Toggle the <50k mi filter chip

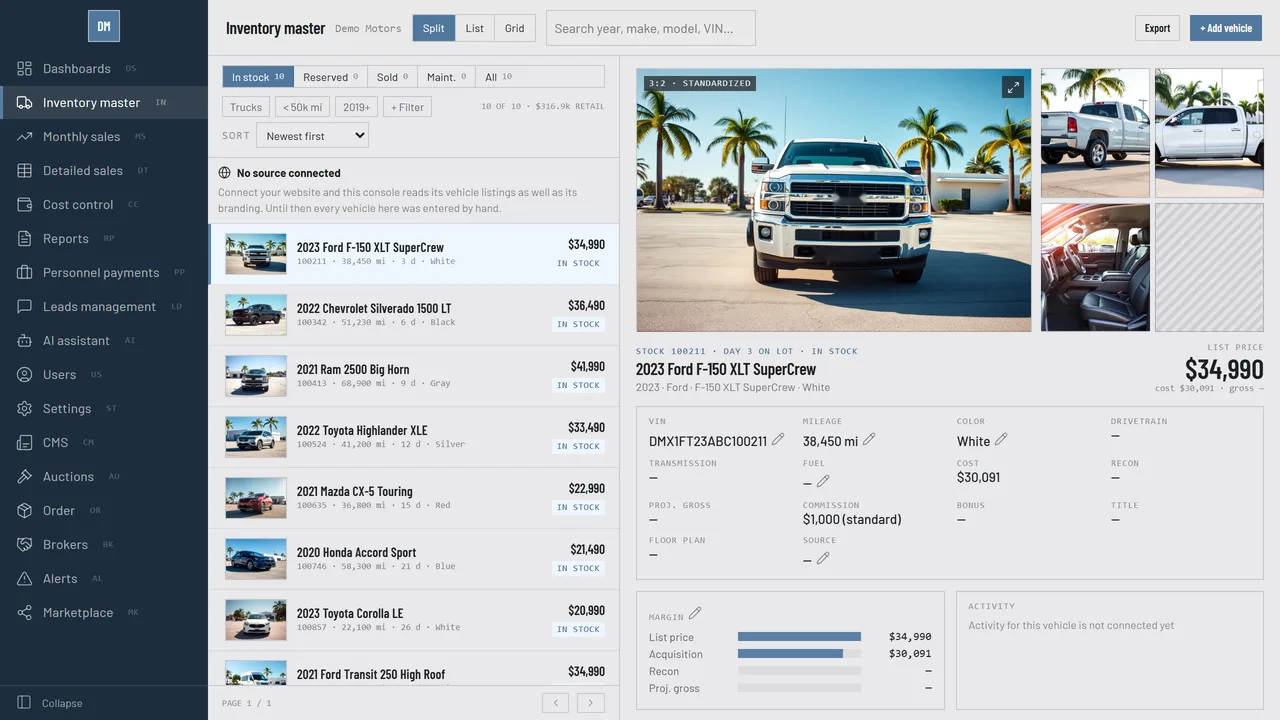(x=302, y=107)
